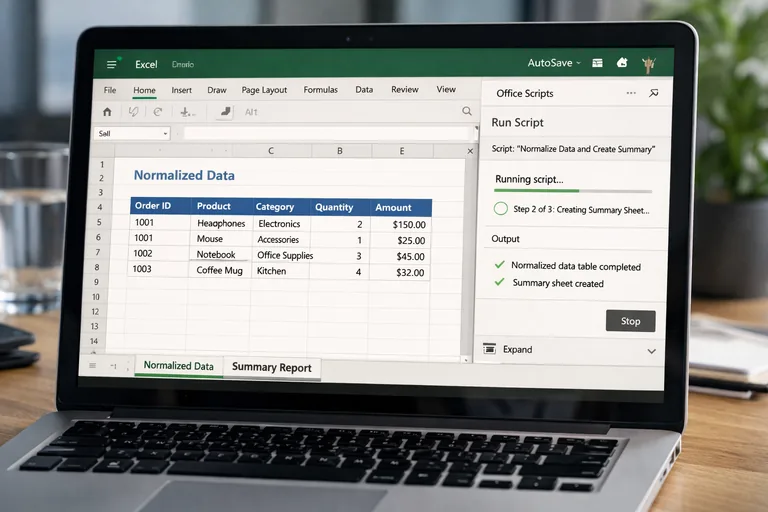The width and height of the screenshot is (768, 512).
Task: Stop the running script
Action: [x=630, y=321]
